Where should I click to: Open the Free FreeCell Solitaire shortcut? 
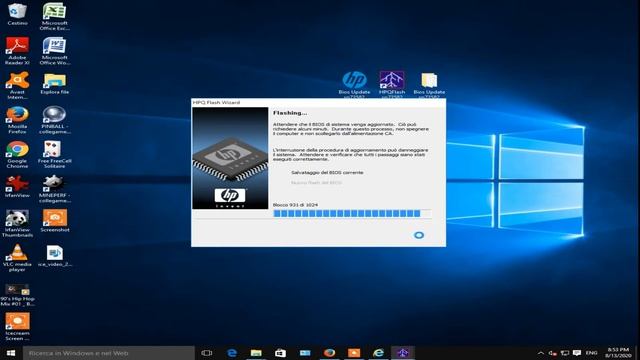(54, 154)
